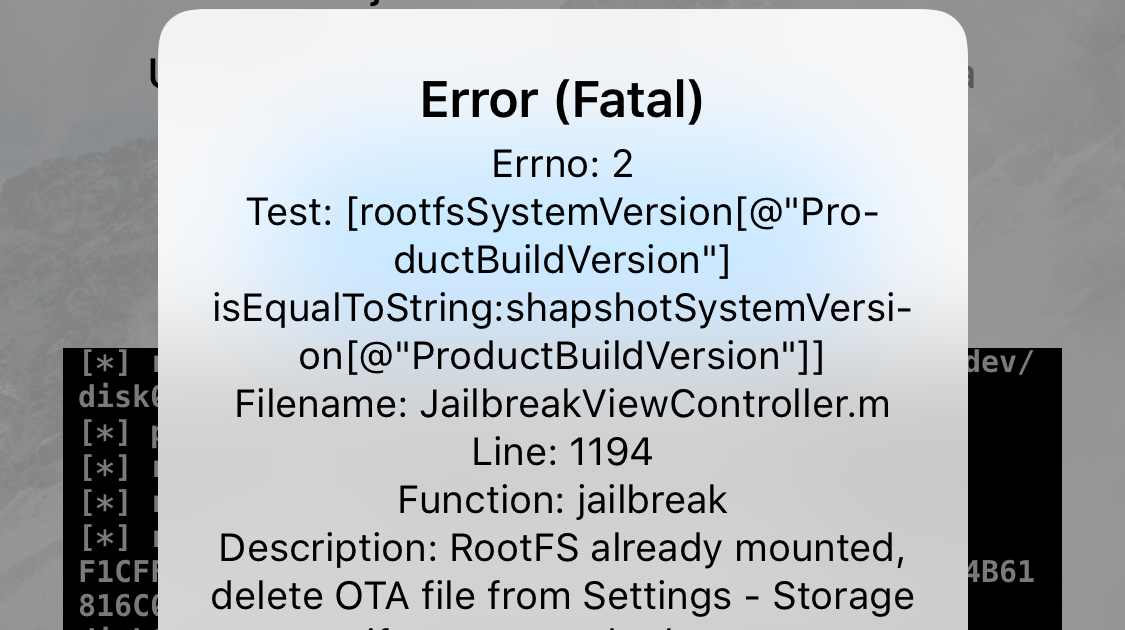Click the partly hidden "U" label behind dialog
This screenshot has width=1125, height=630.
tap(153, 74)
